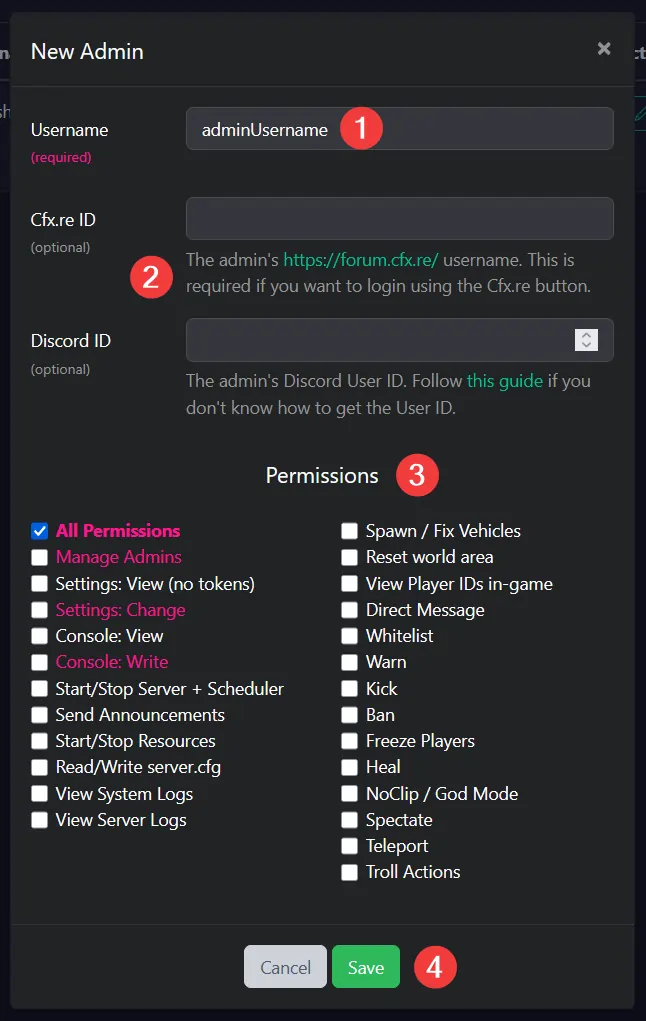Check Read/Write server.cfg permission
Screen dimensions: 646x1021
[40, 767]
